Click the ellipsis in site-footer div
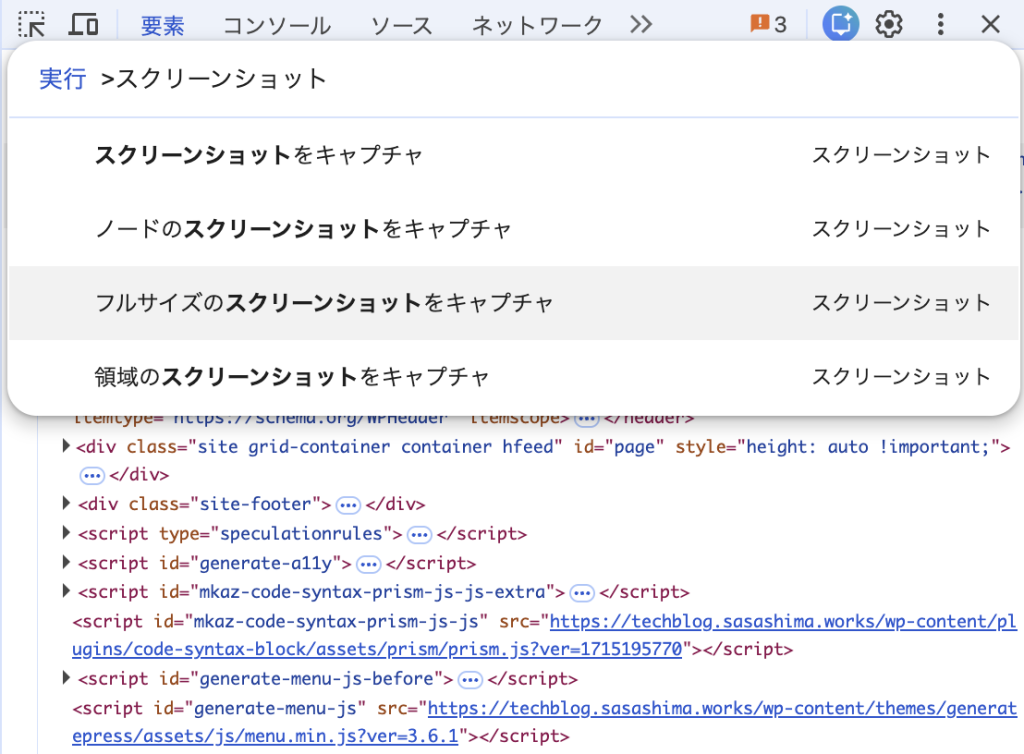The image size is (1024, 754). coord(348,505)
